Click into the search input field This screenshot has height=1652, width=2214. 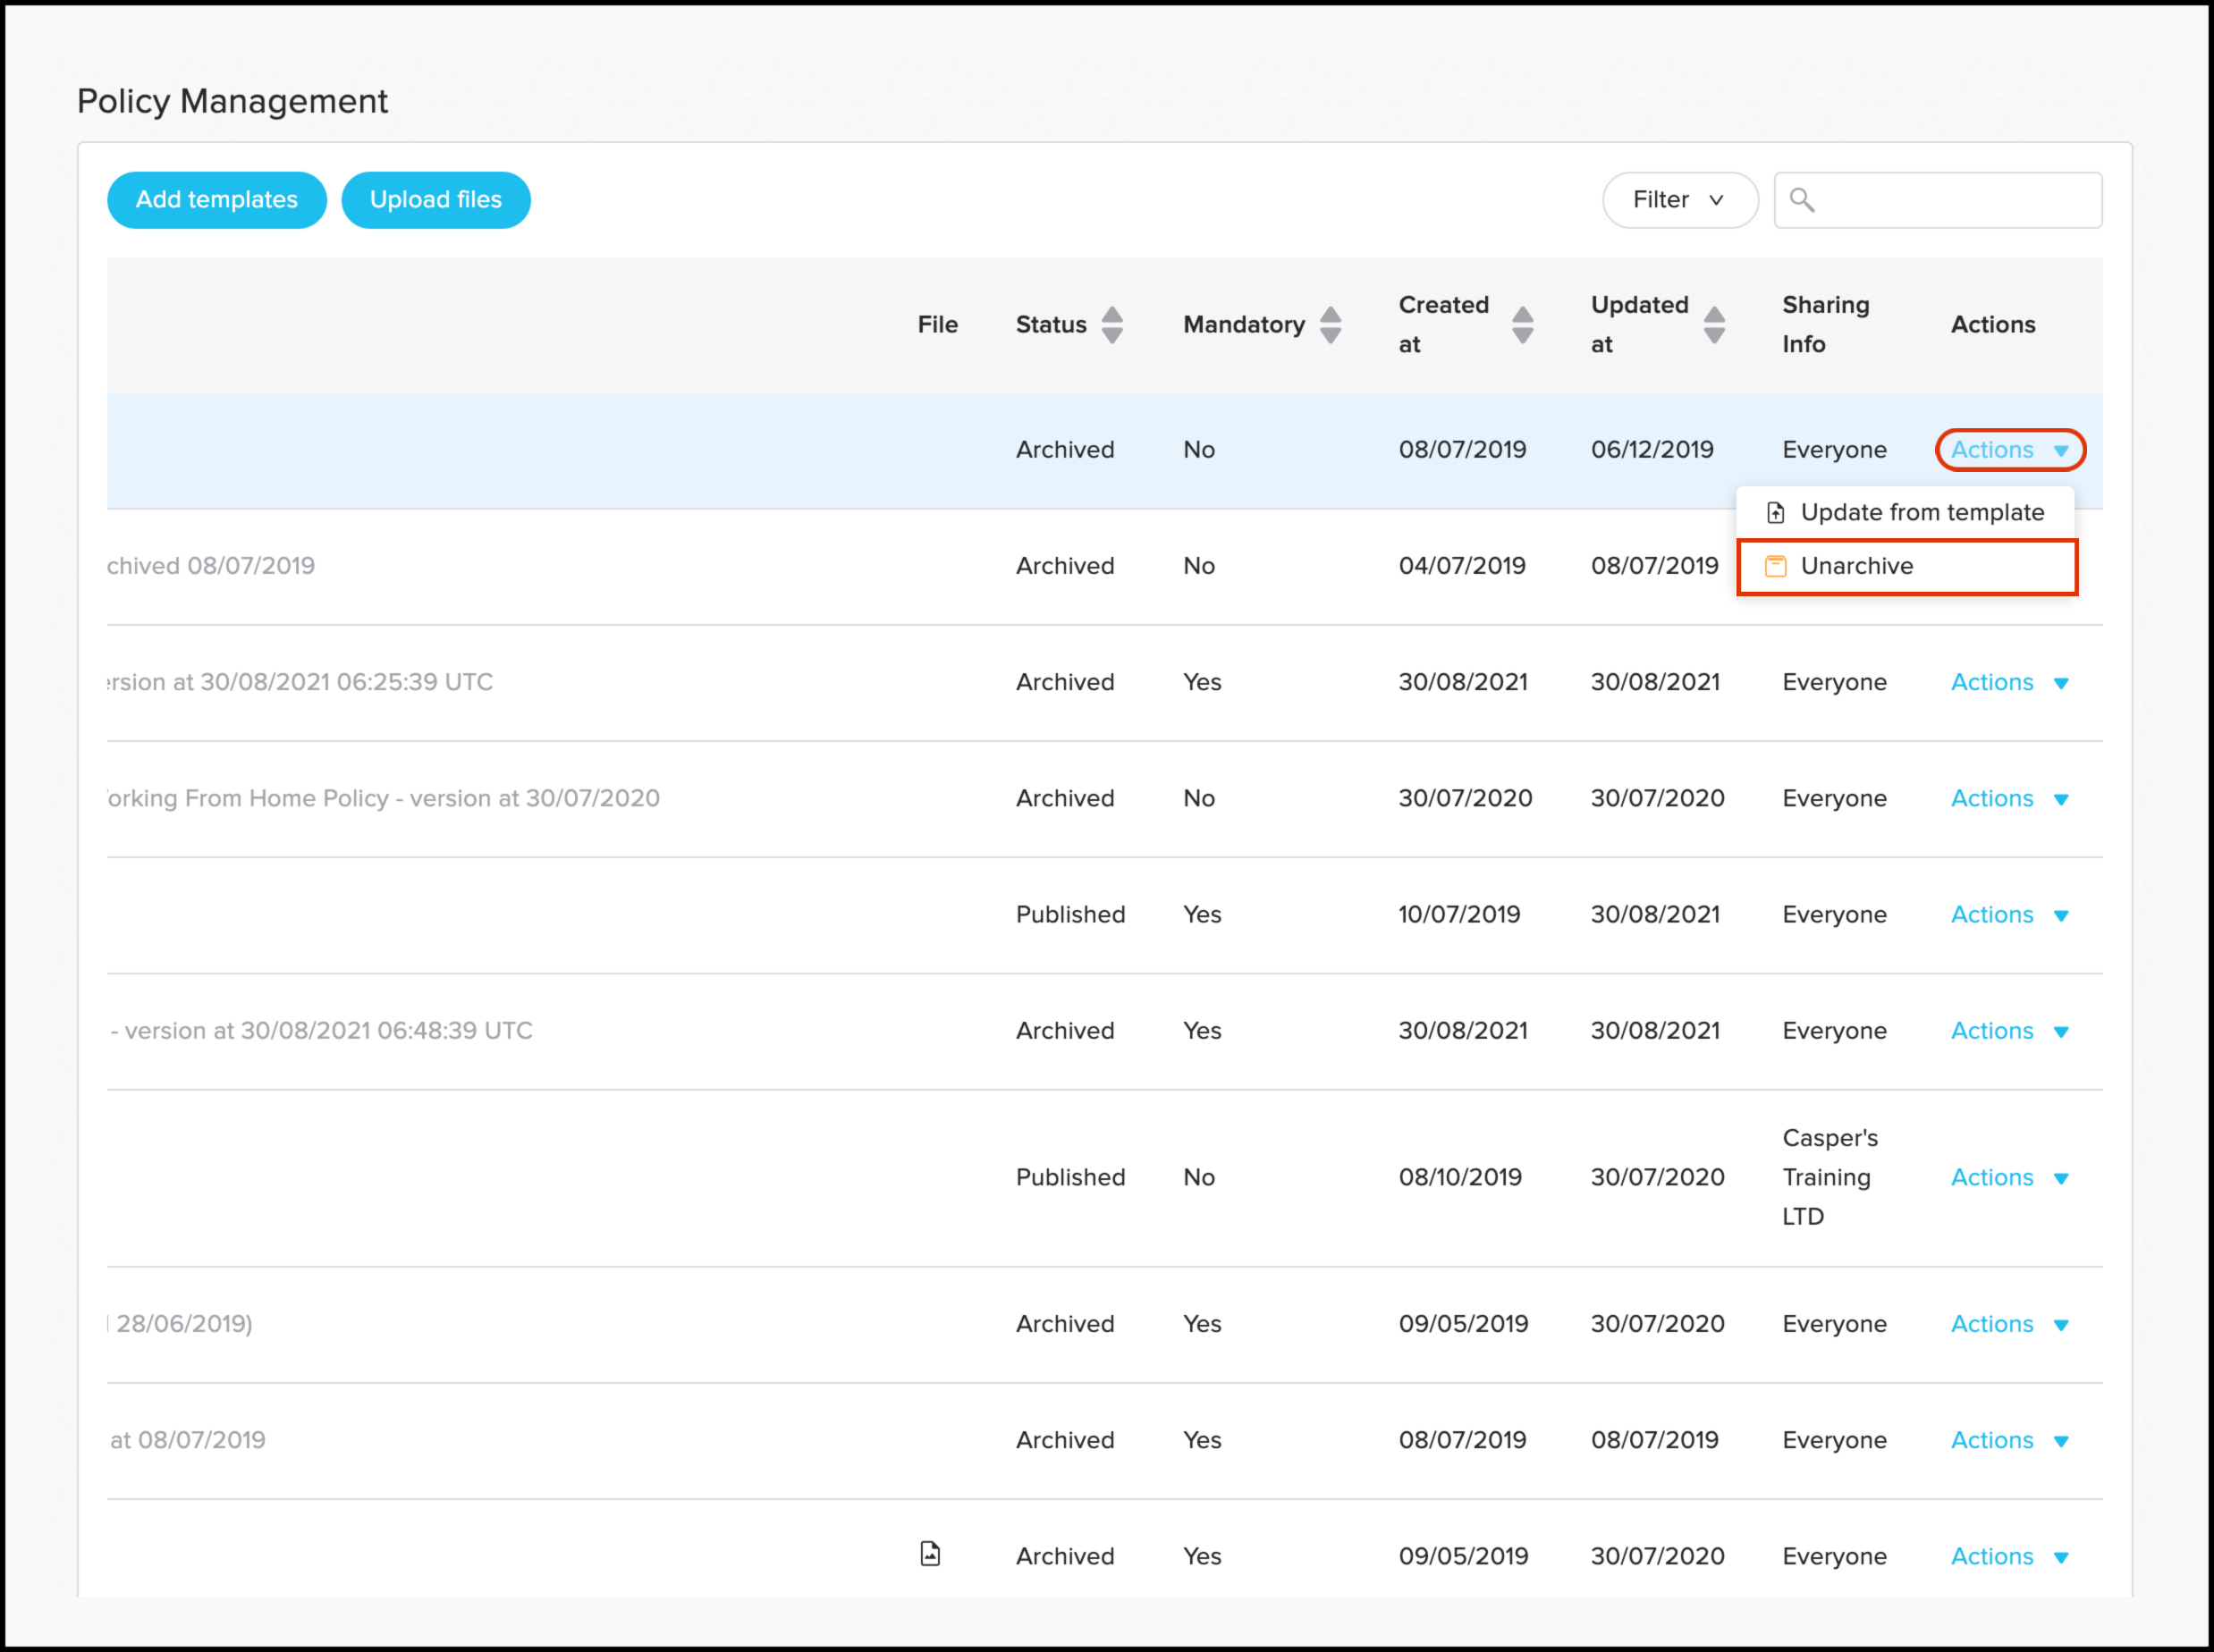coord(1955,200)
